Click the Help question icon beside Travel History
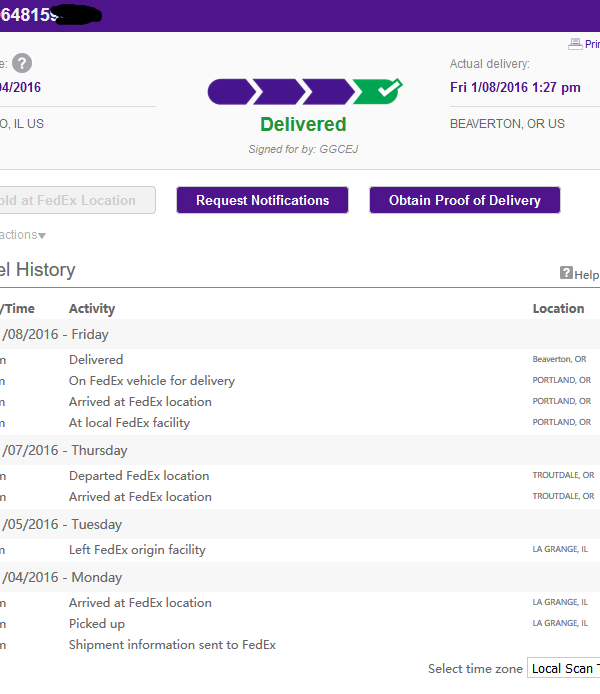Screen dimensions: 600x694 point(566,273)
